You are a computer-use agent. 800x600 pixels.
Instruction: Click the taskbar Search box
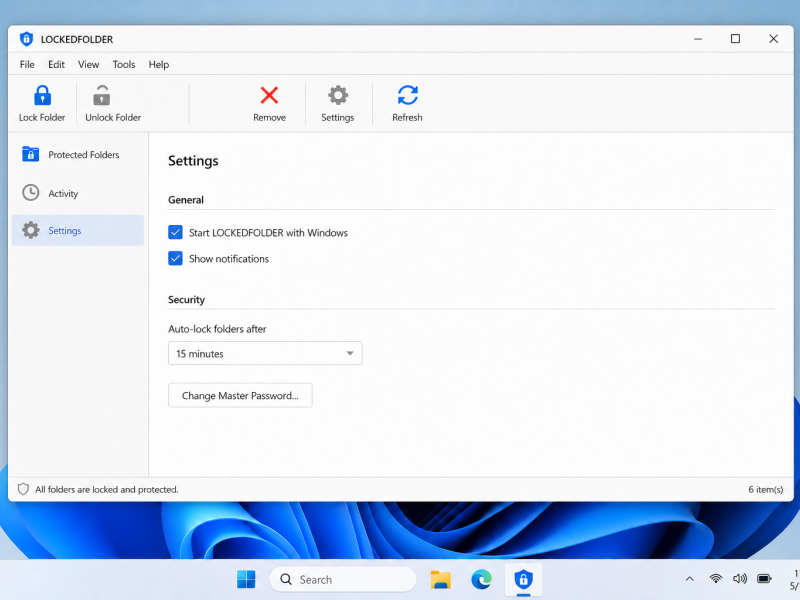pyautogui.click(x=342, y=580)
